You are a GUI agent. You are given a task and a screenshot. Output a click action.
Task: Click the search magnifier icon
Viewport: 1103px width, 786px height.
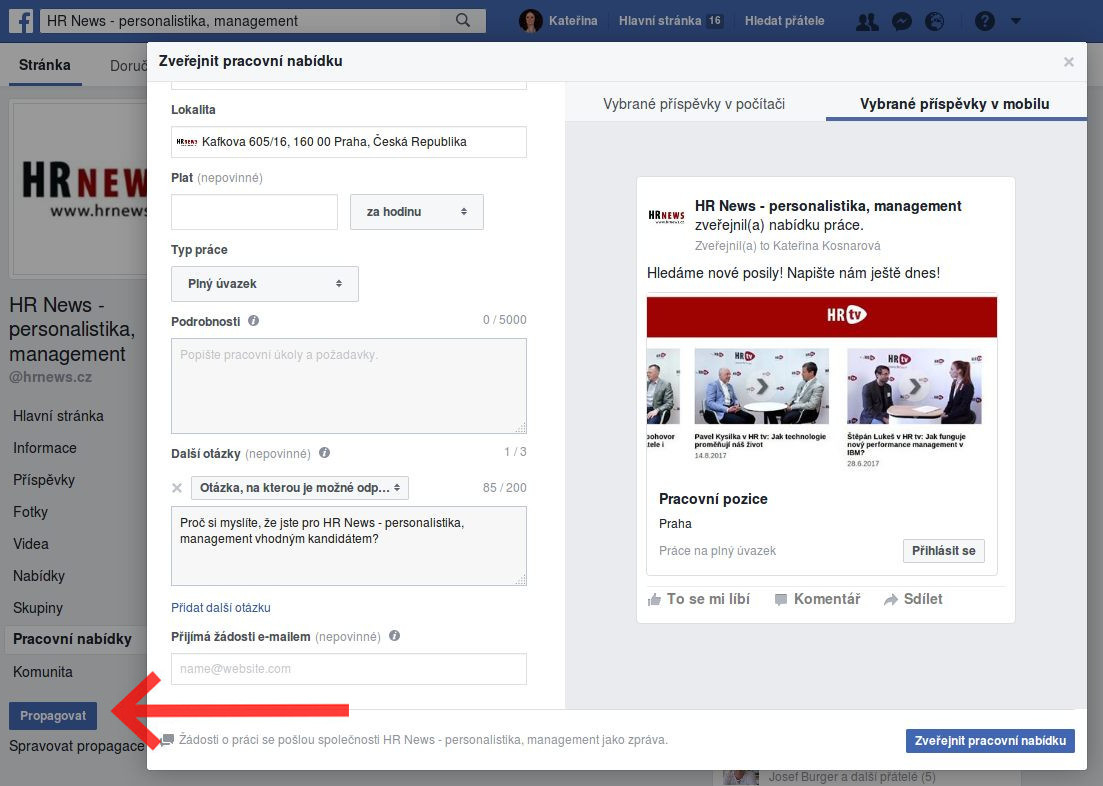463,20
